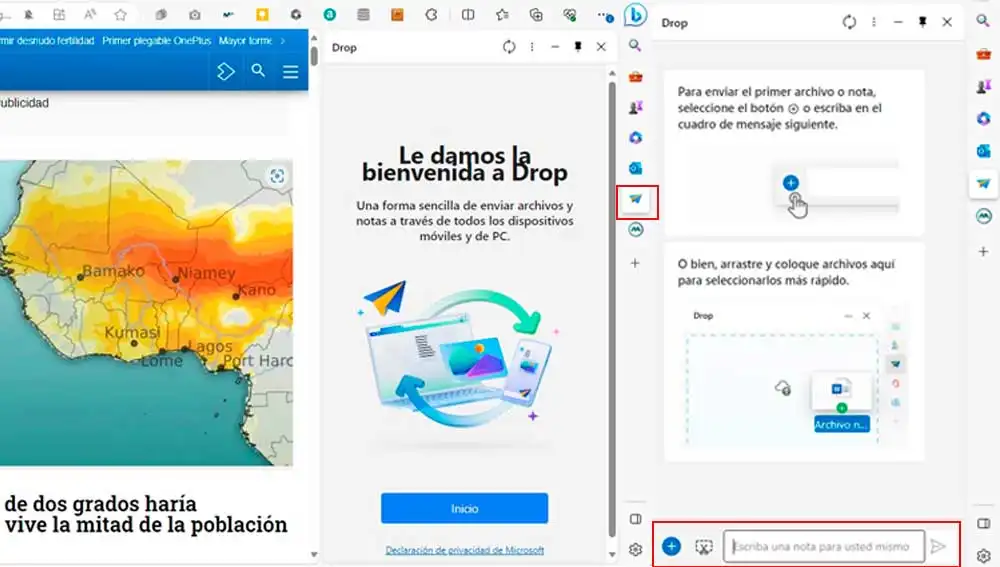This screenshot has width=1000, height=567.
Task: Click the Read aloud 'A' icon
Action: 90,15
